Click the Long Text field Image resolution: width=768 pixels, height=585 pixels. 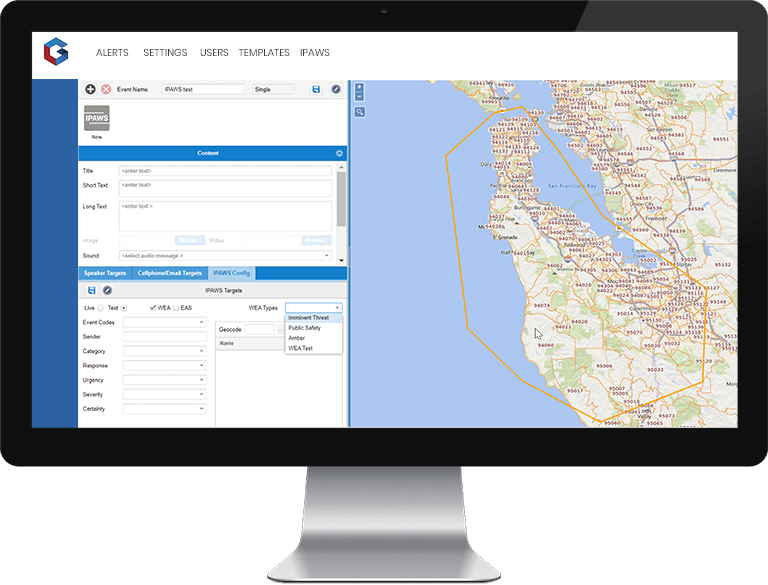click(x=225, y=216)
